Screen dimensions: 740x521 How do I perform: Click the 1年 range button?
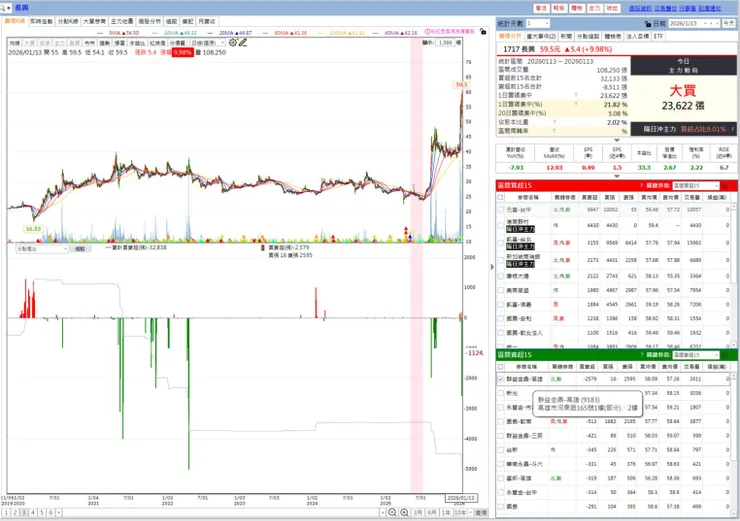[x=446, y=513]
